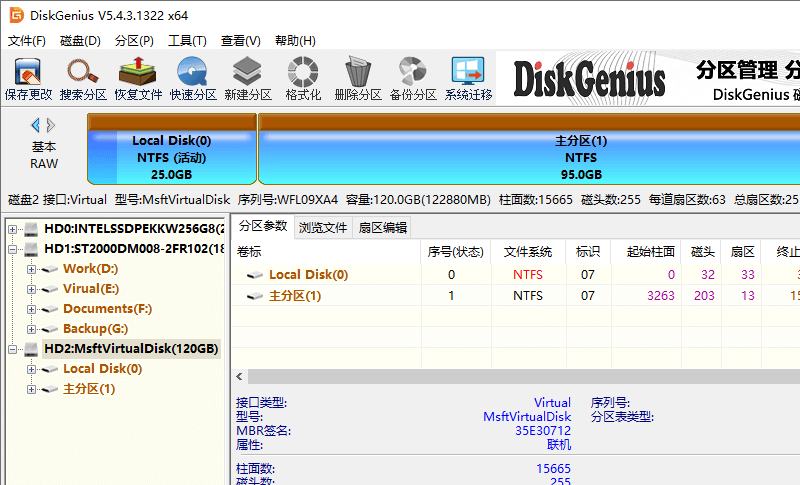Collapse HD1:ST2000DM008 tree node
Viewport: 800px width, 485px height.
pyautogui.click(x=12, y=249)
